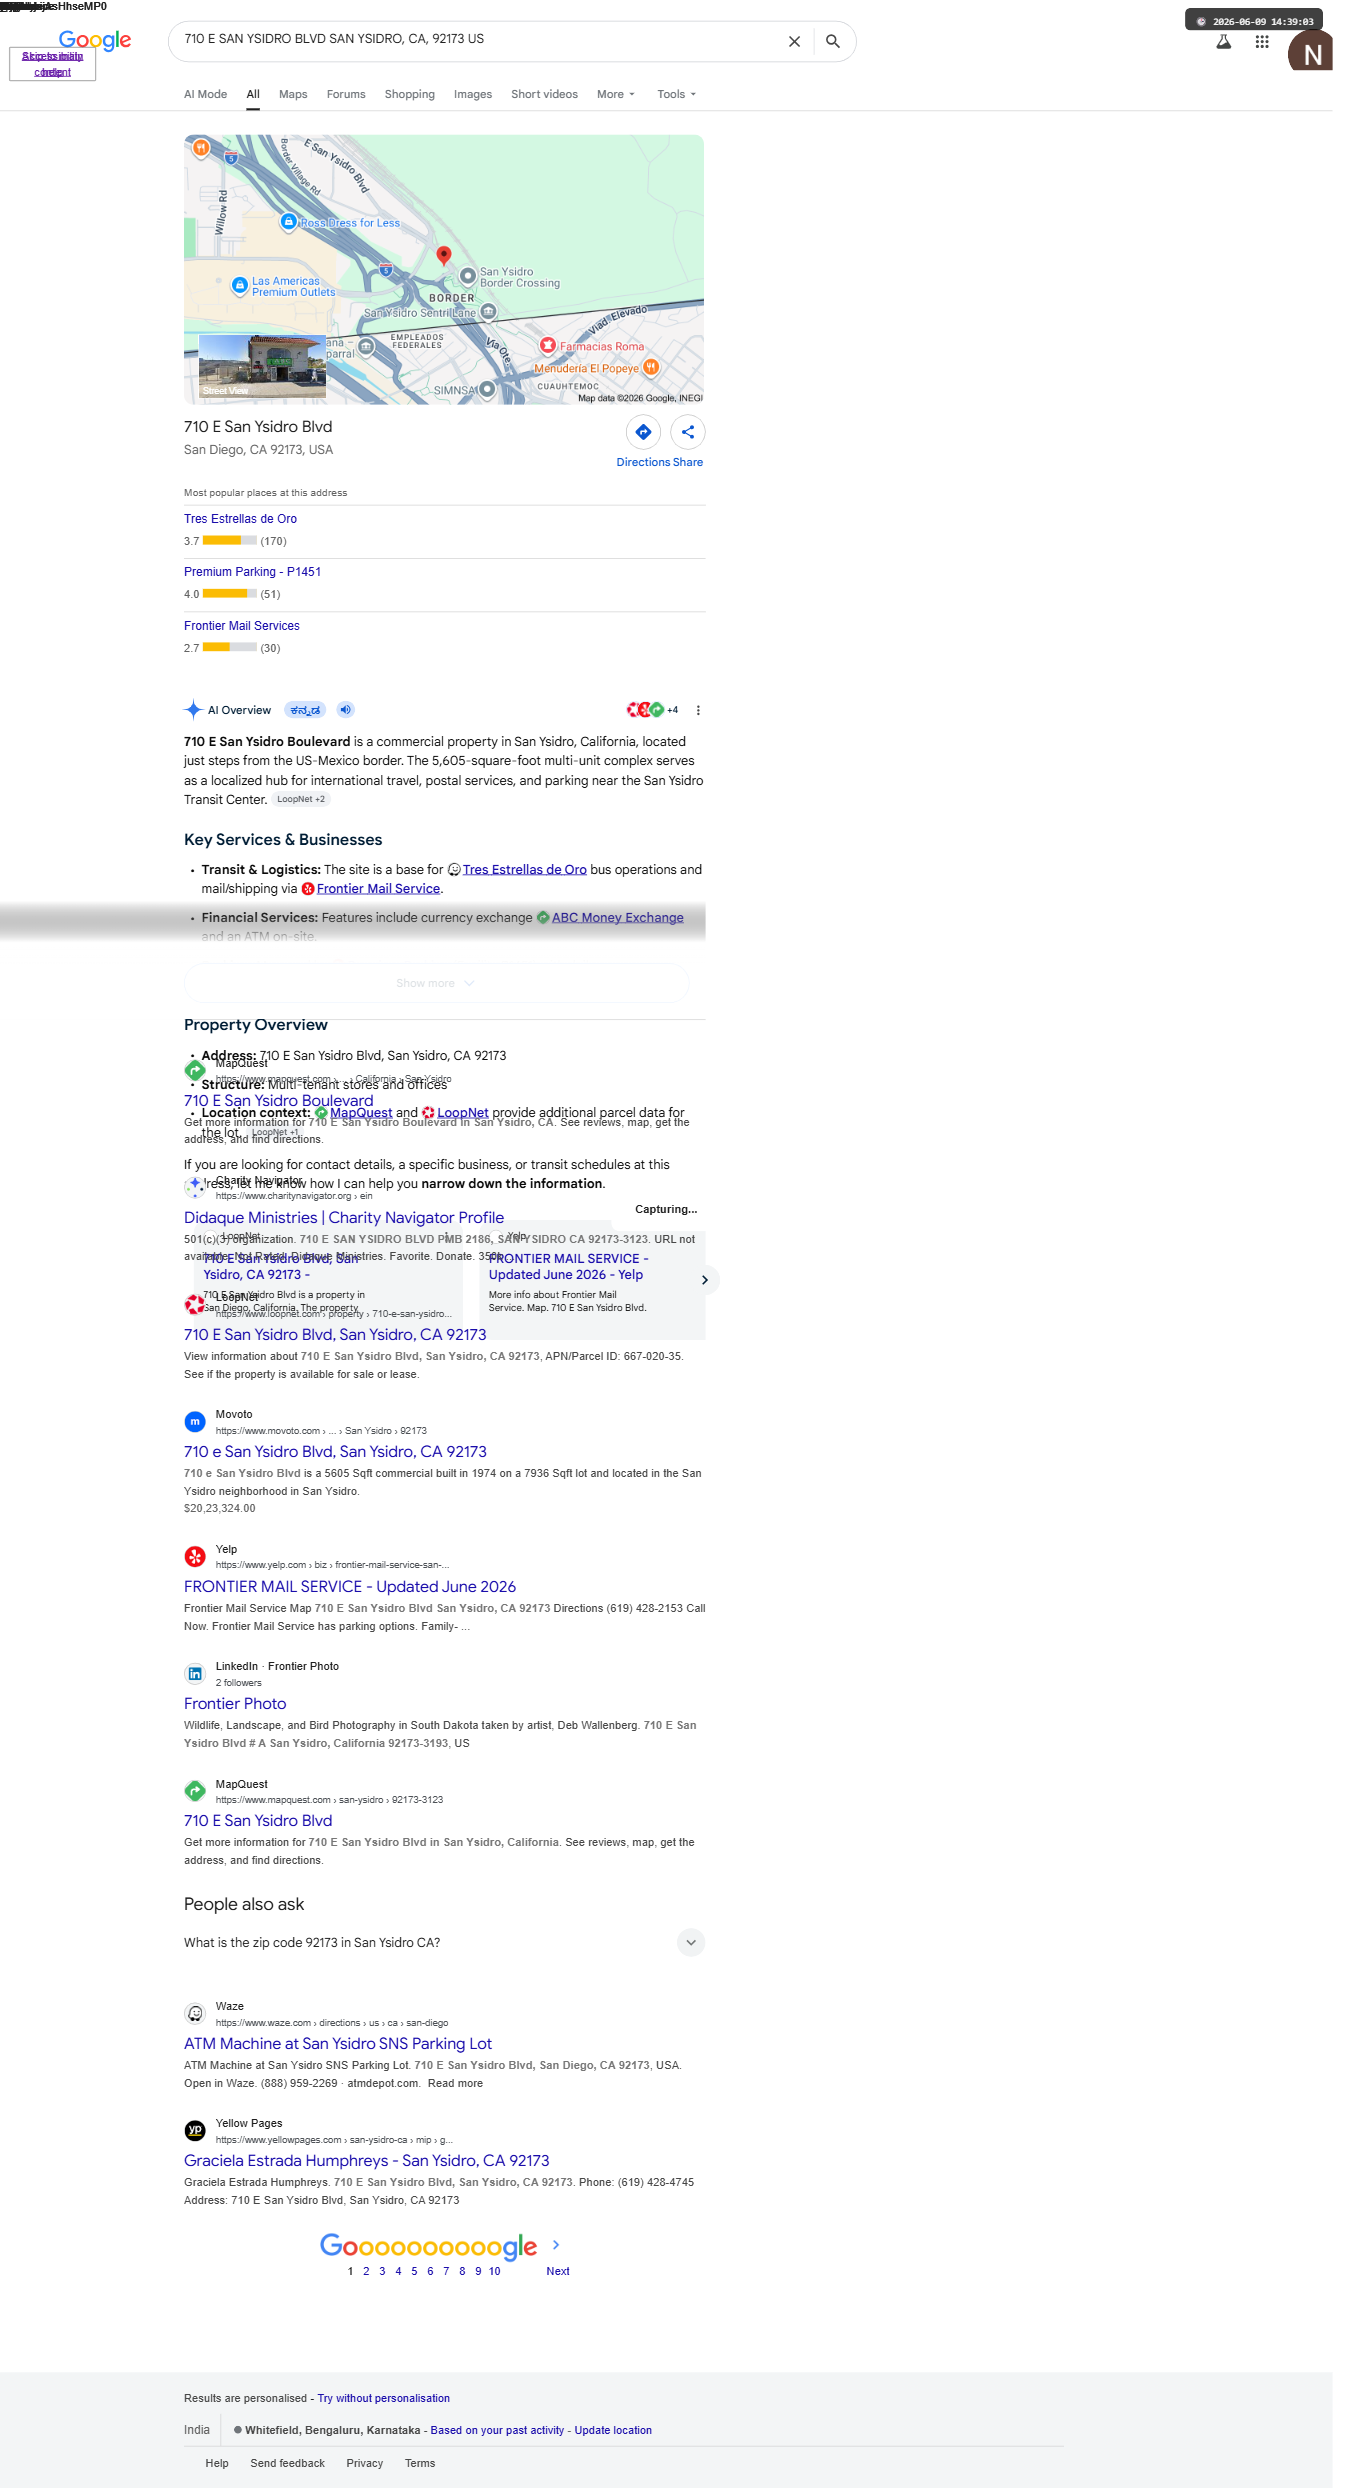Select the San Ysidro Border Crossing marker
The image size is (1348, 2488).
467,276
